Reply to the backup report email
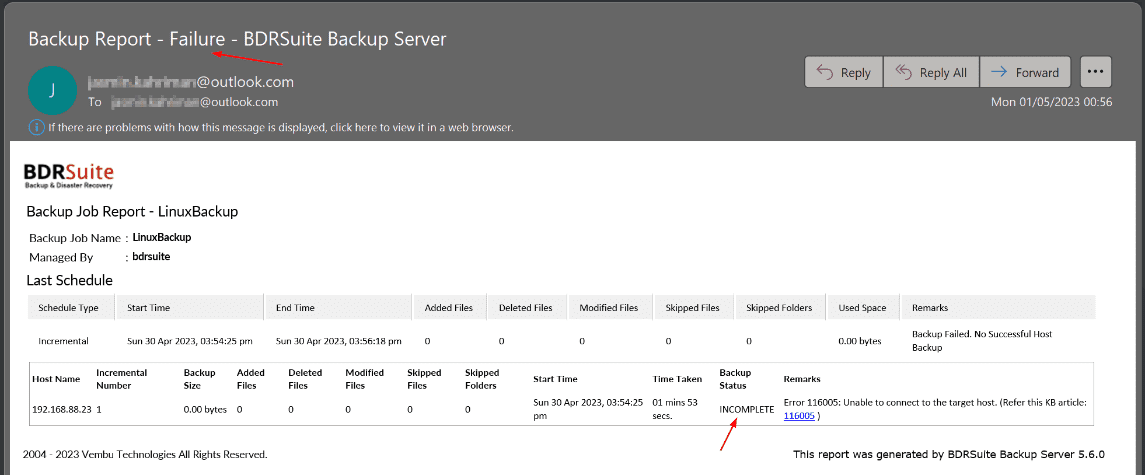This screenshot has height=475, width=1145. (x=843, y=72)
